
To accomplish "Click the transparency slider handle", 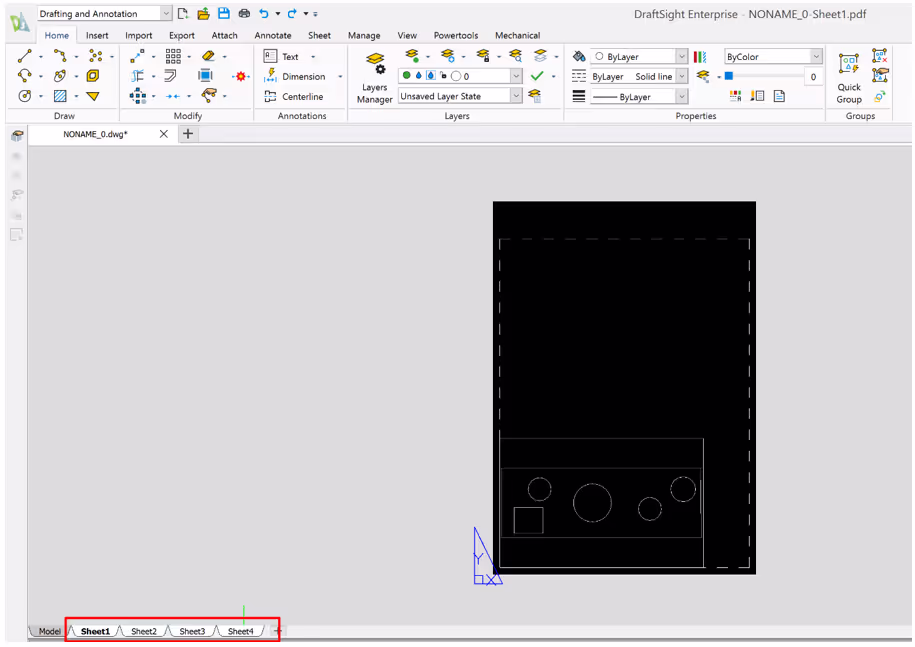I will pos(728,76).
